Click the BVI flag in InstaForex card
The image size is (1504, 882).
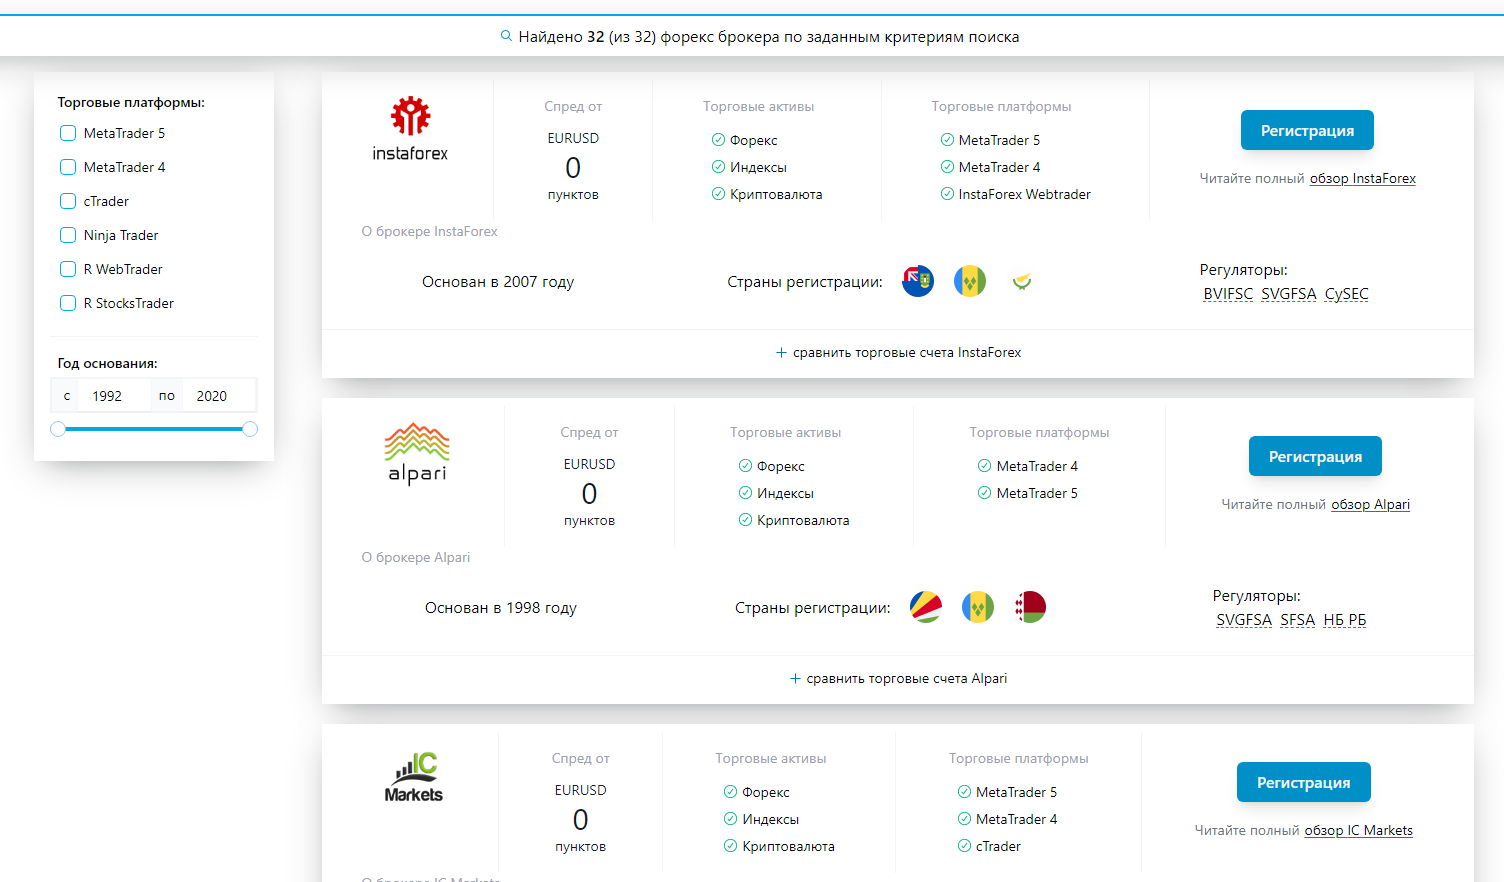[x=918, y=281]
